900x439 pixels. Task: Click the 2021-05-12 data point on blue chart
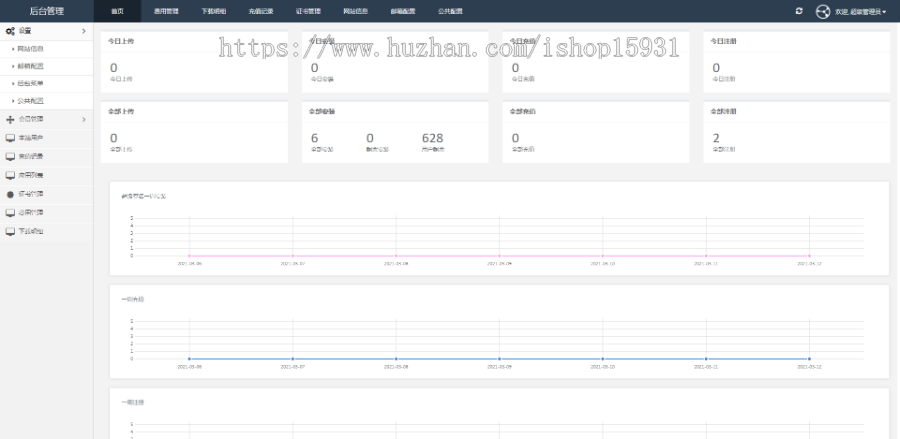809,358
